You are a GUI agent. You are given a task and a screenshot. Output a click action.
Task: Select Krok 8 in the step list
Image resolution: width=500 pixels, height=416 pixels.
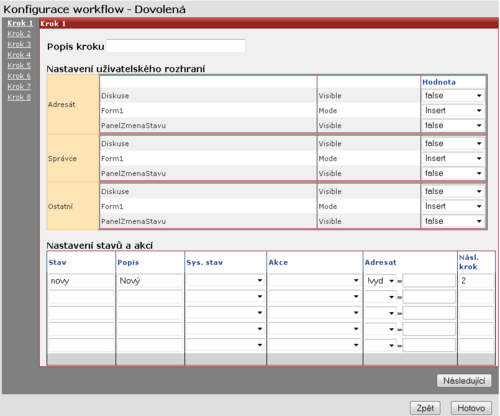(x=19, y=97)
